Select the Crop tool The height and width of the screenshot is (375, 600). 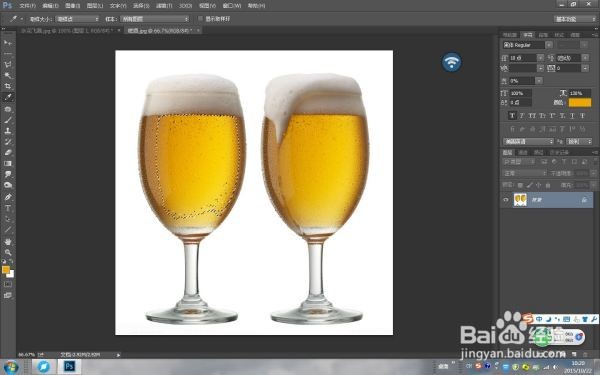tap(8, 86)
